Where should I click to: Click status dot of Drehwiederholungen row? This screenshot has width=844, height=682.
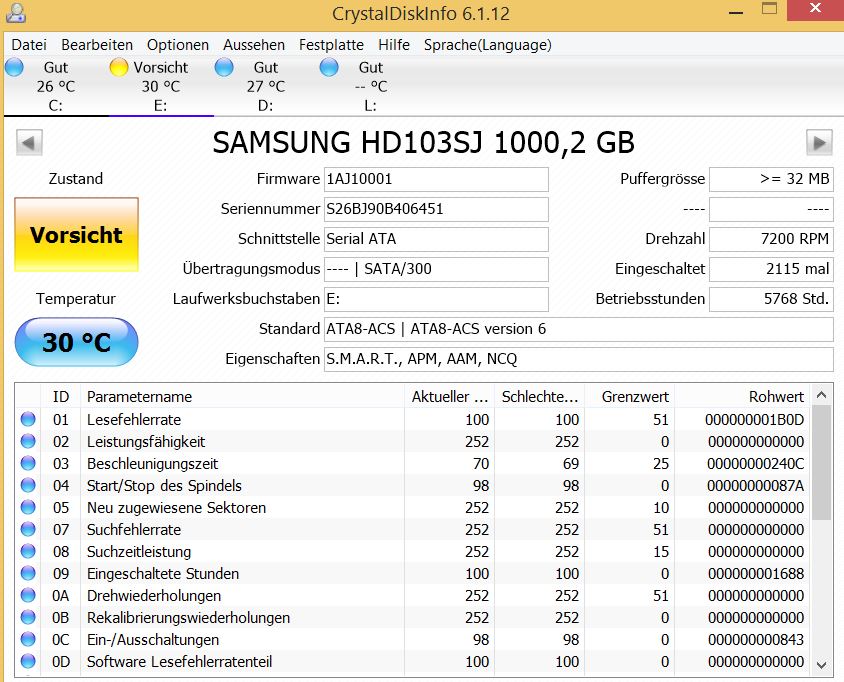[28, 596]
